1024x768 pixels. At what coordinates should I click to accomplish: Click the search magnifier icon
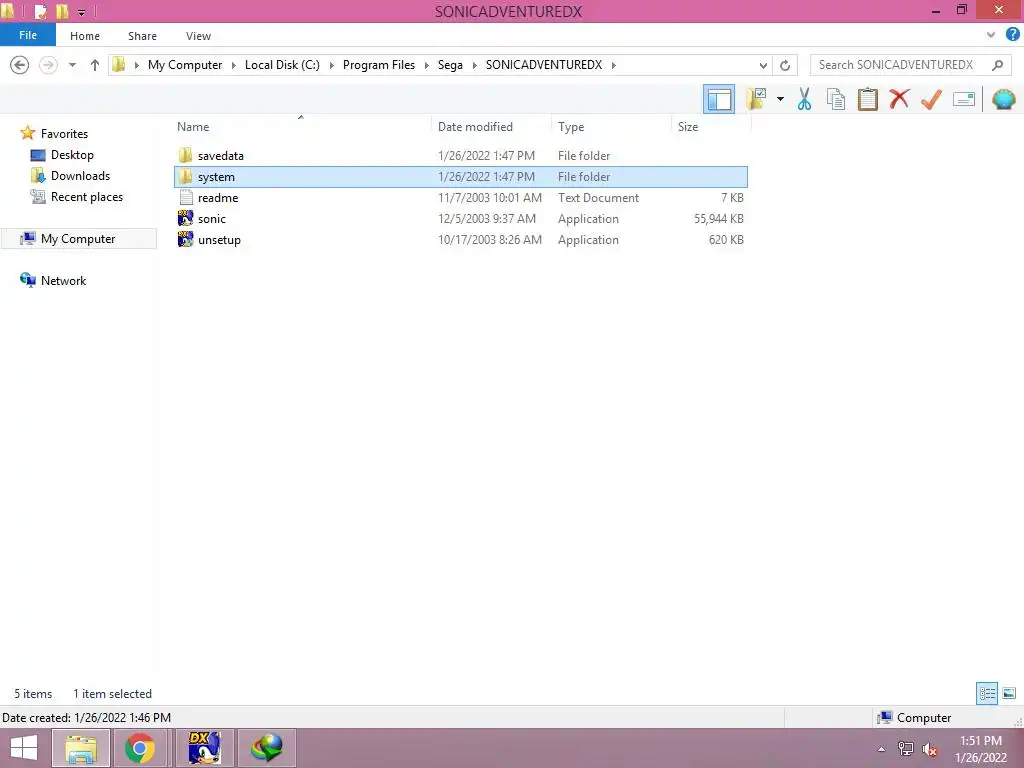(x=997, y=65)
